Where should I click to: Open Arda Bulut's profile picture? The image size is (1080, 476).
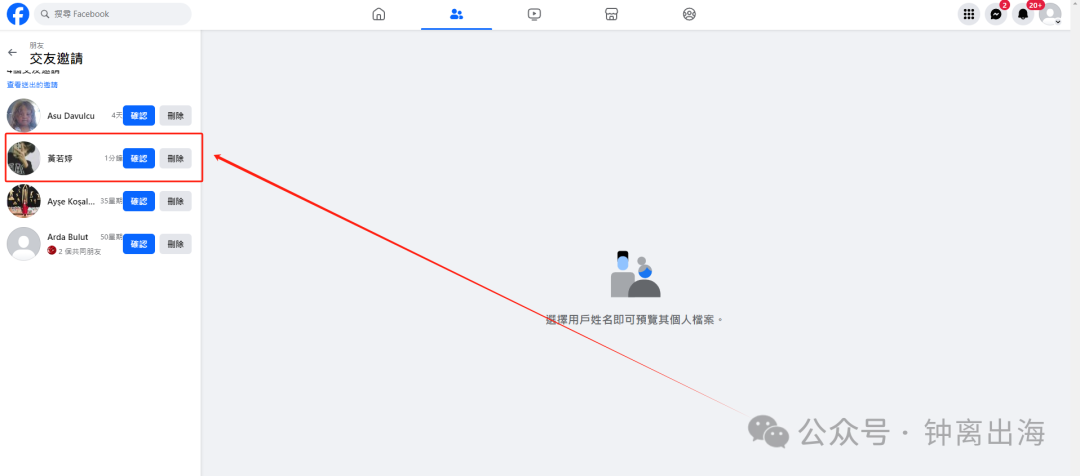pos(23,244)
